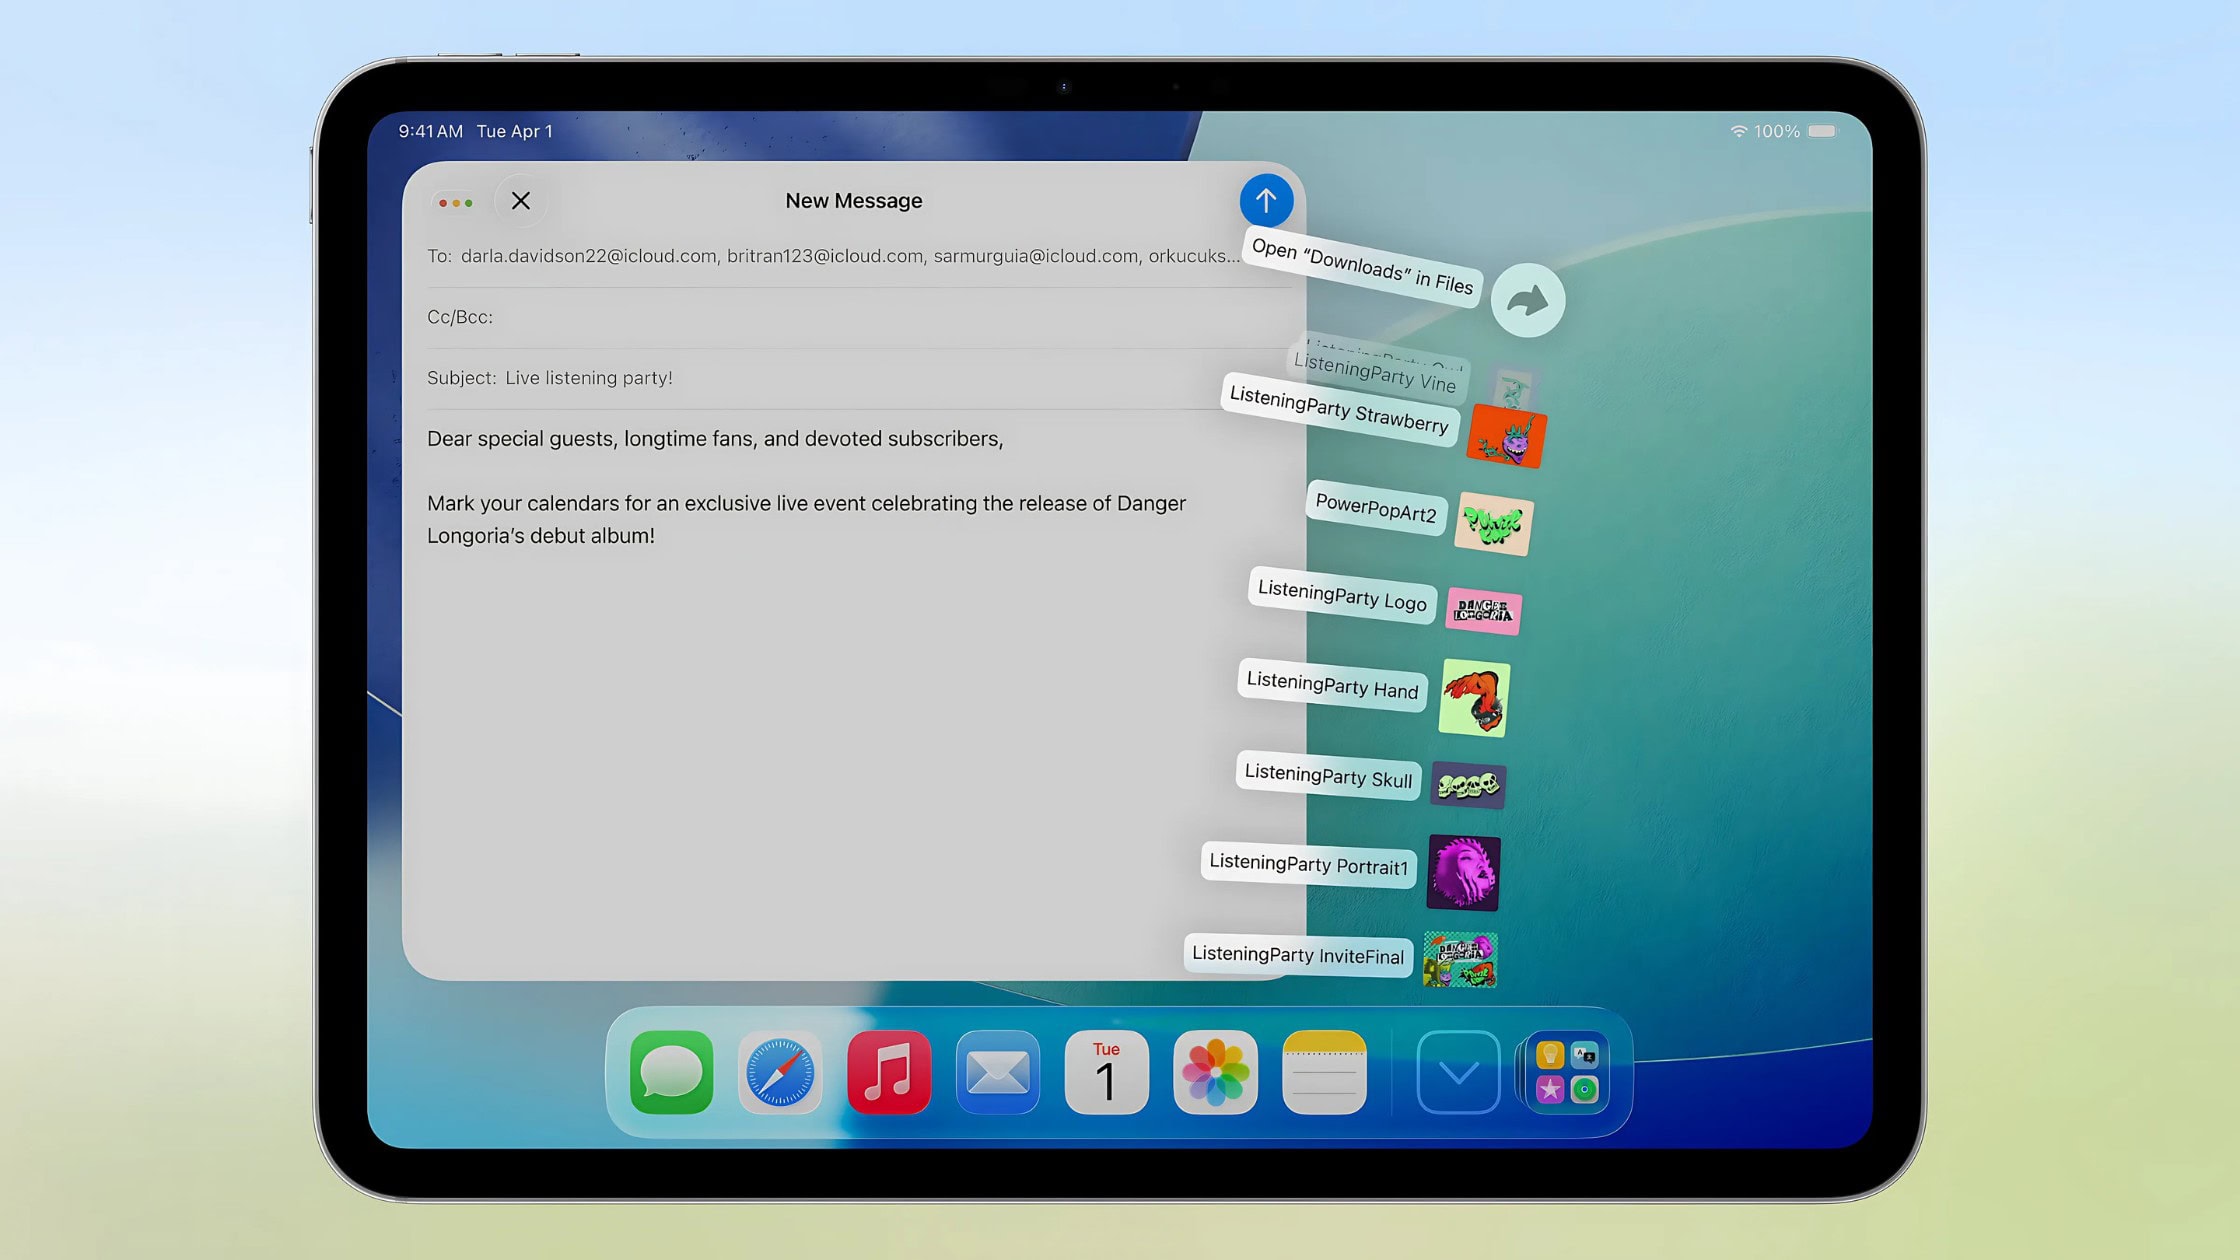Launch Safari from the dock
The height and width of the screenshot is (1260, 2240).
pyautogui.click(x=782, y=1073)
